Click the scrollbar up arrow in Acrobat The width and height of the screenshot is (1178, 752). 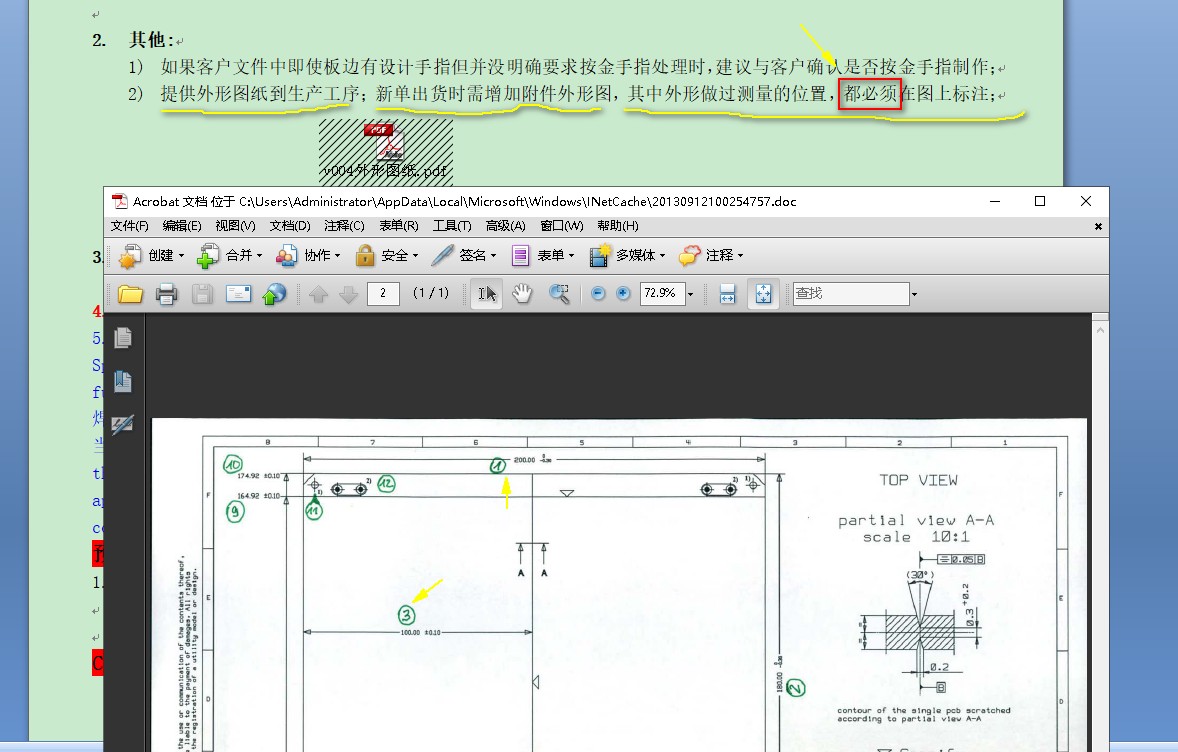point(1100,330)
